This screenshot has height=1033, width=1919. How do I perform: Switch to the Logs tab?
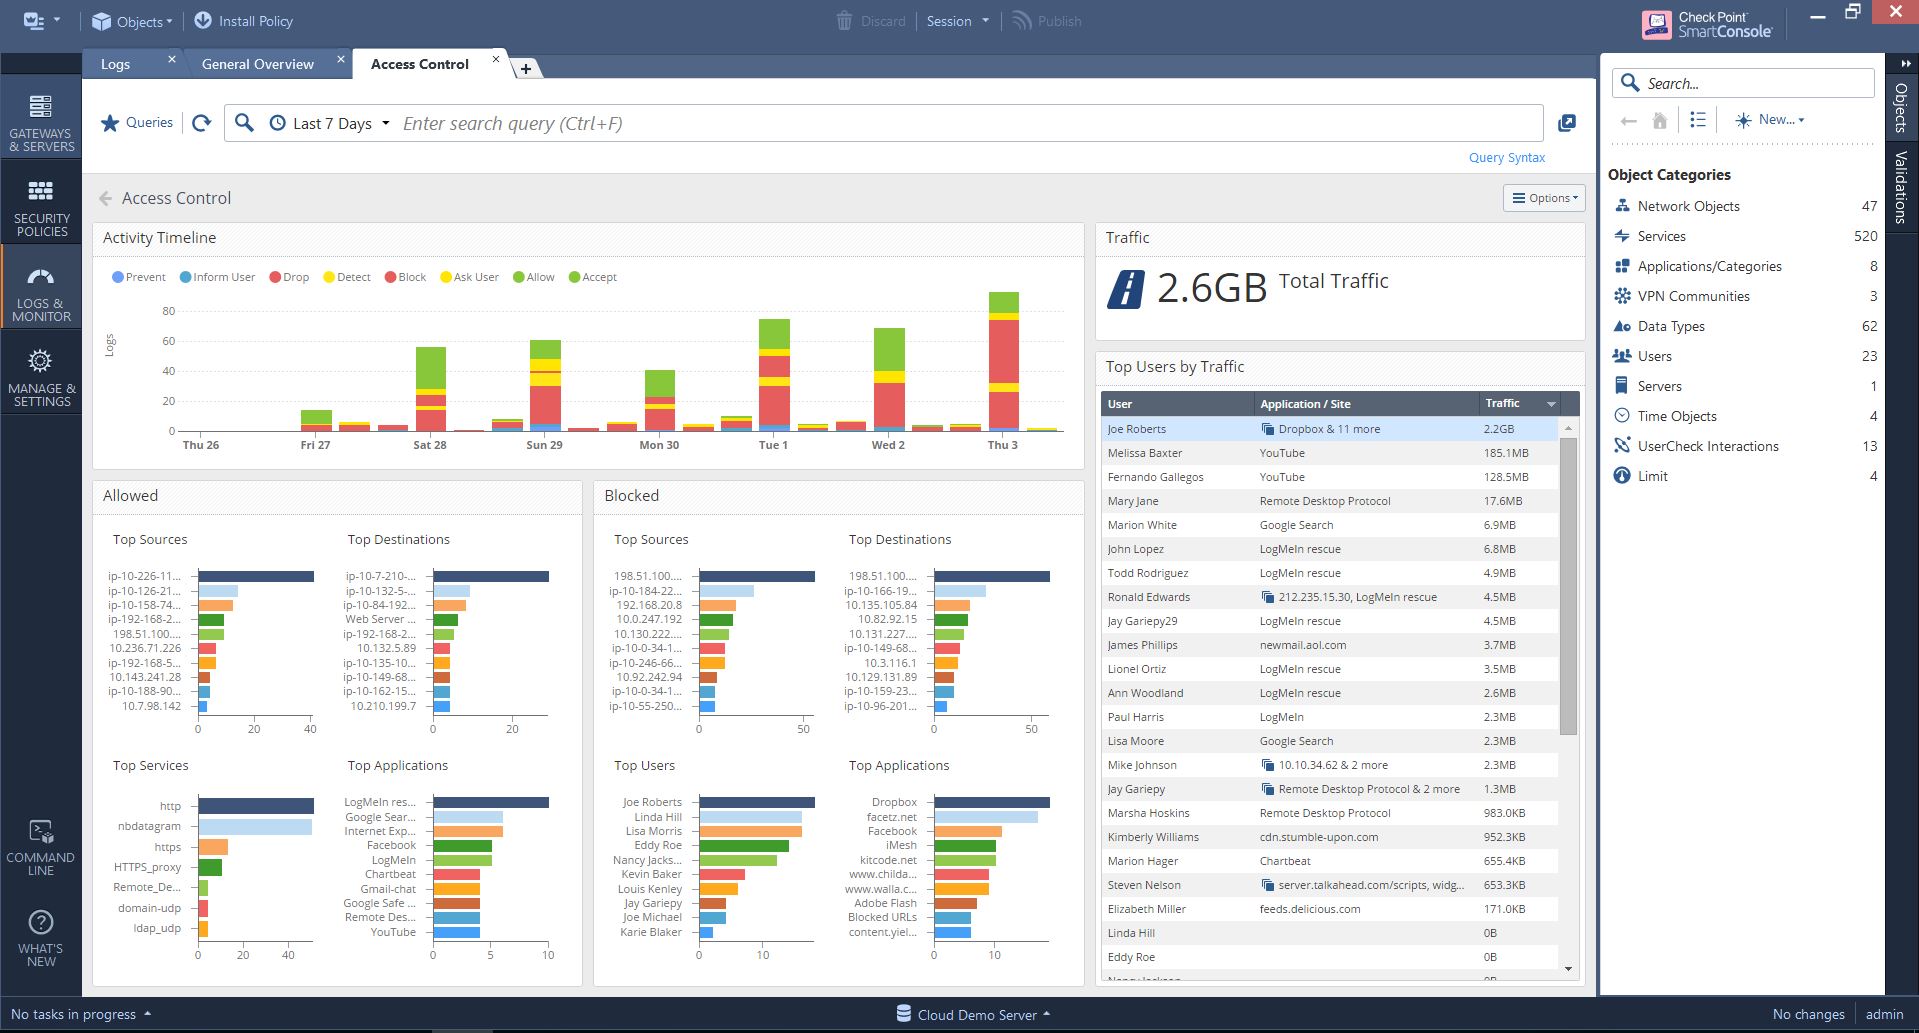[115, 64]
